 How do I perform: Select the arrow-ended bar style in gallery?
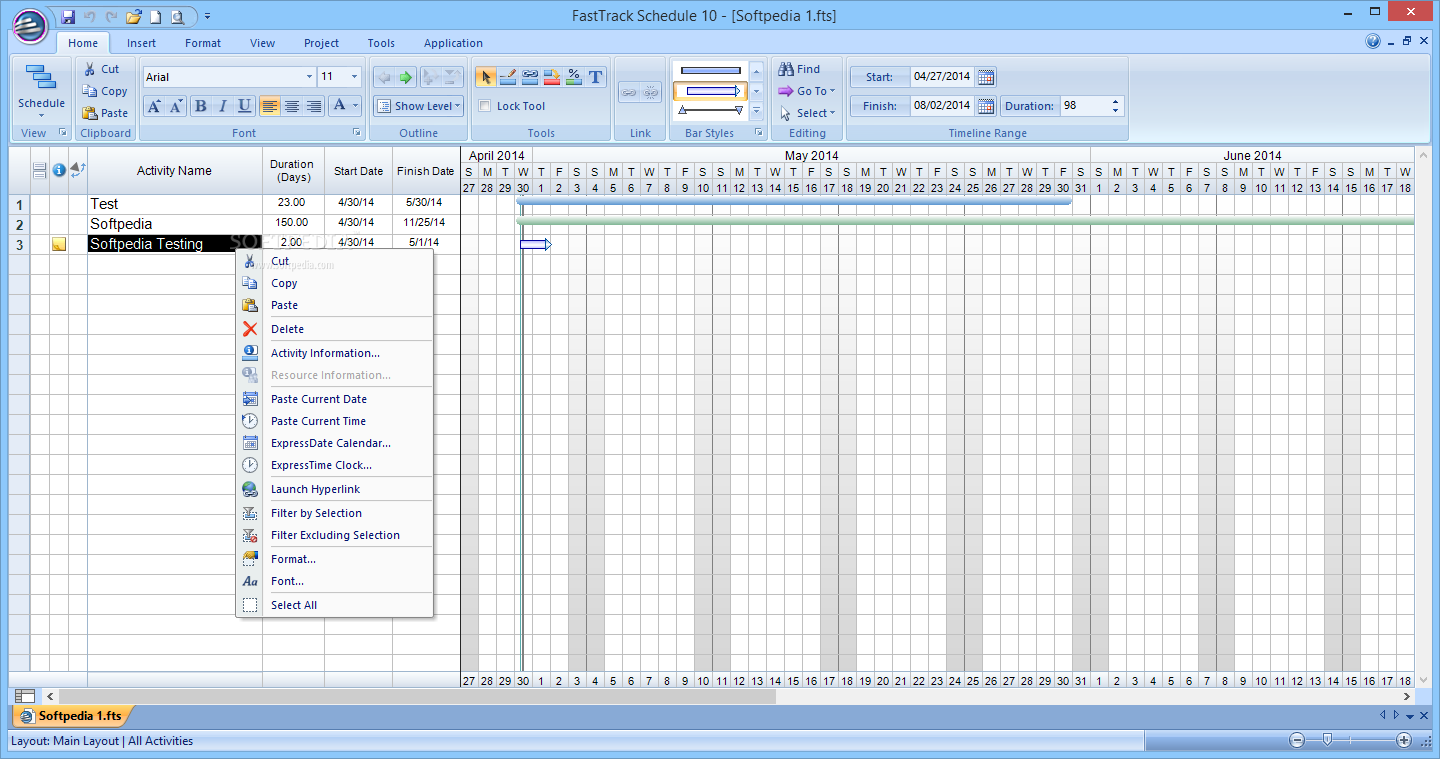coord(710,91)
